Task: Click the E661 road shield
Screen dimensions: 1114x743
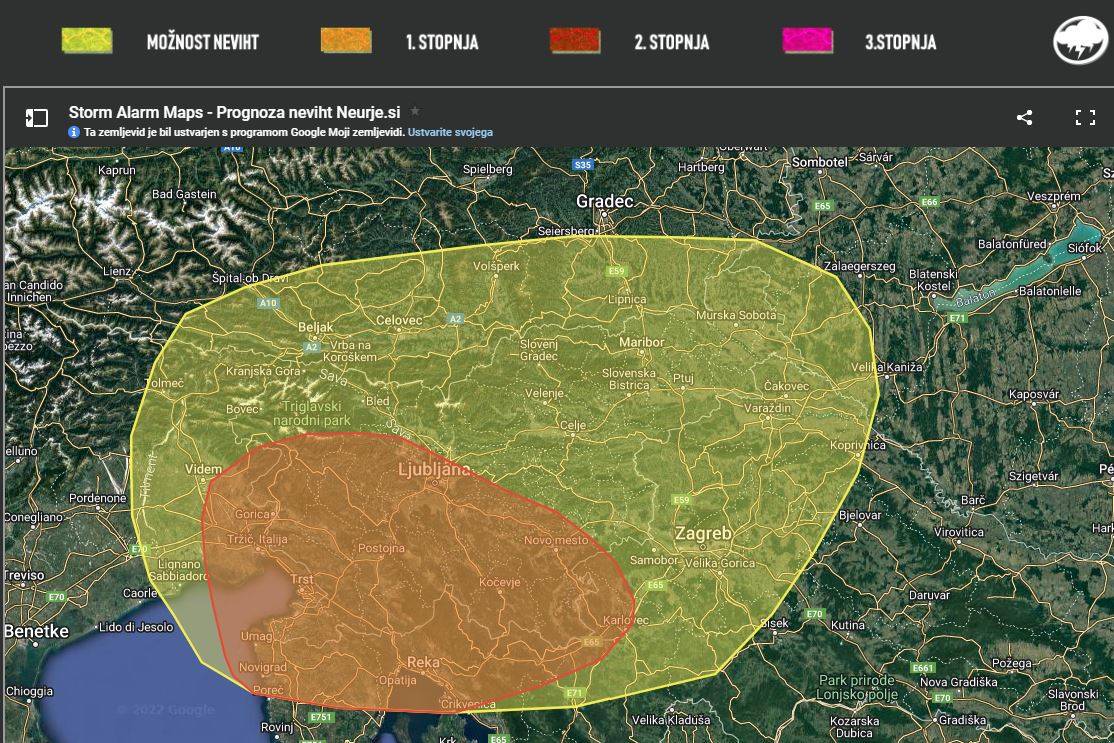Action: pos(923,668)
